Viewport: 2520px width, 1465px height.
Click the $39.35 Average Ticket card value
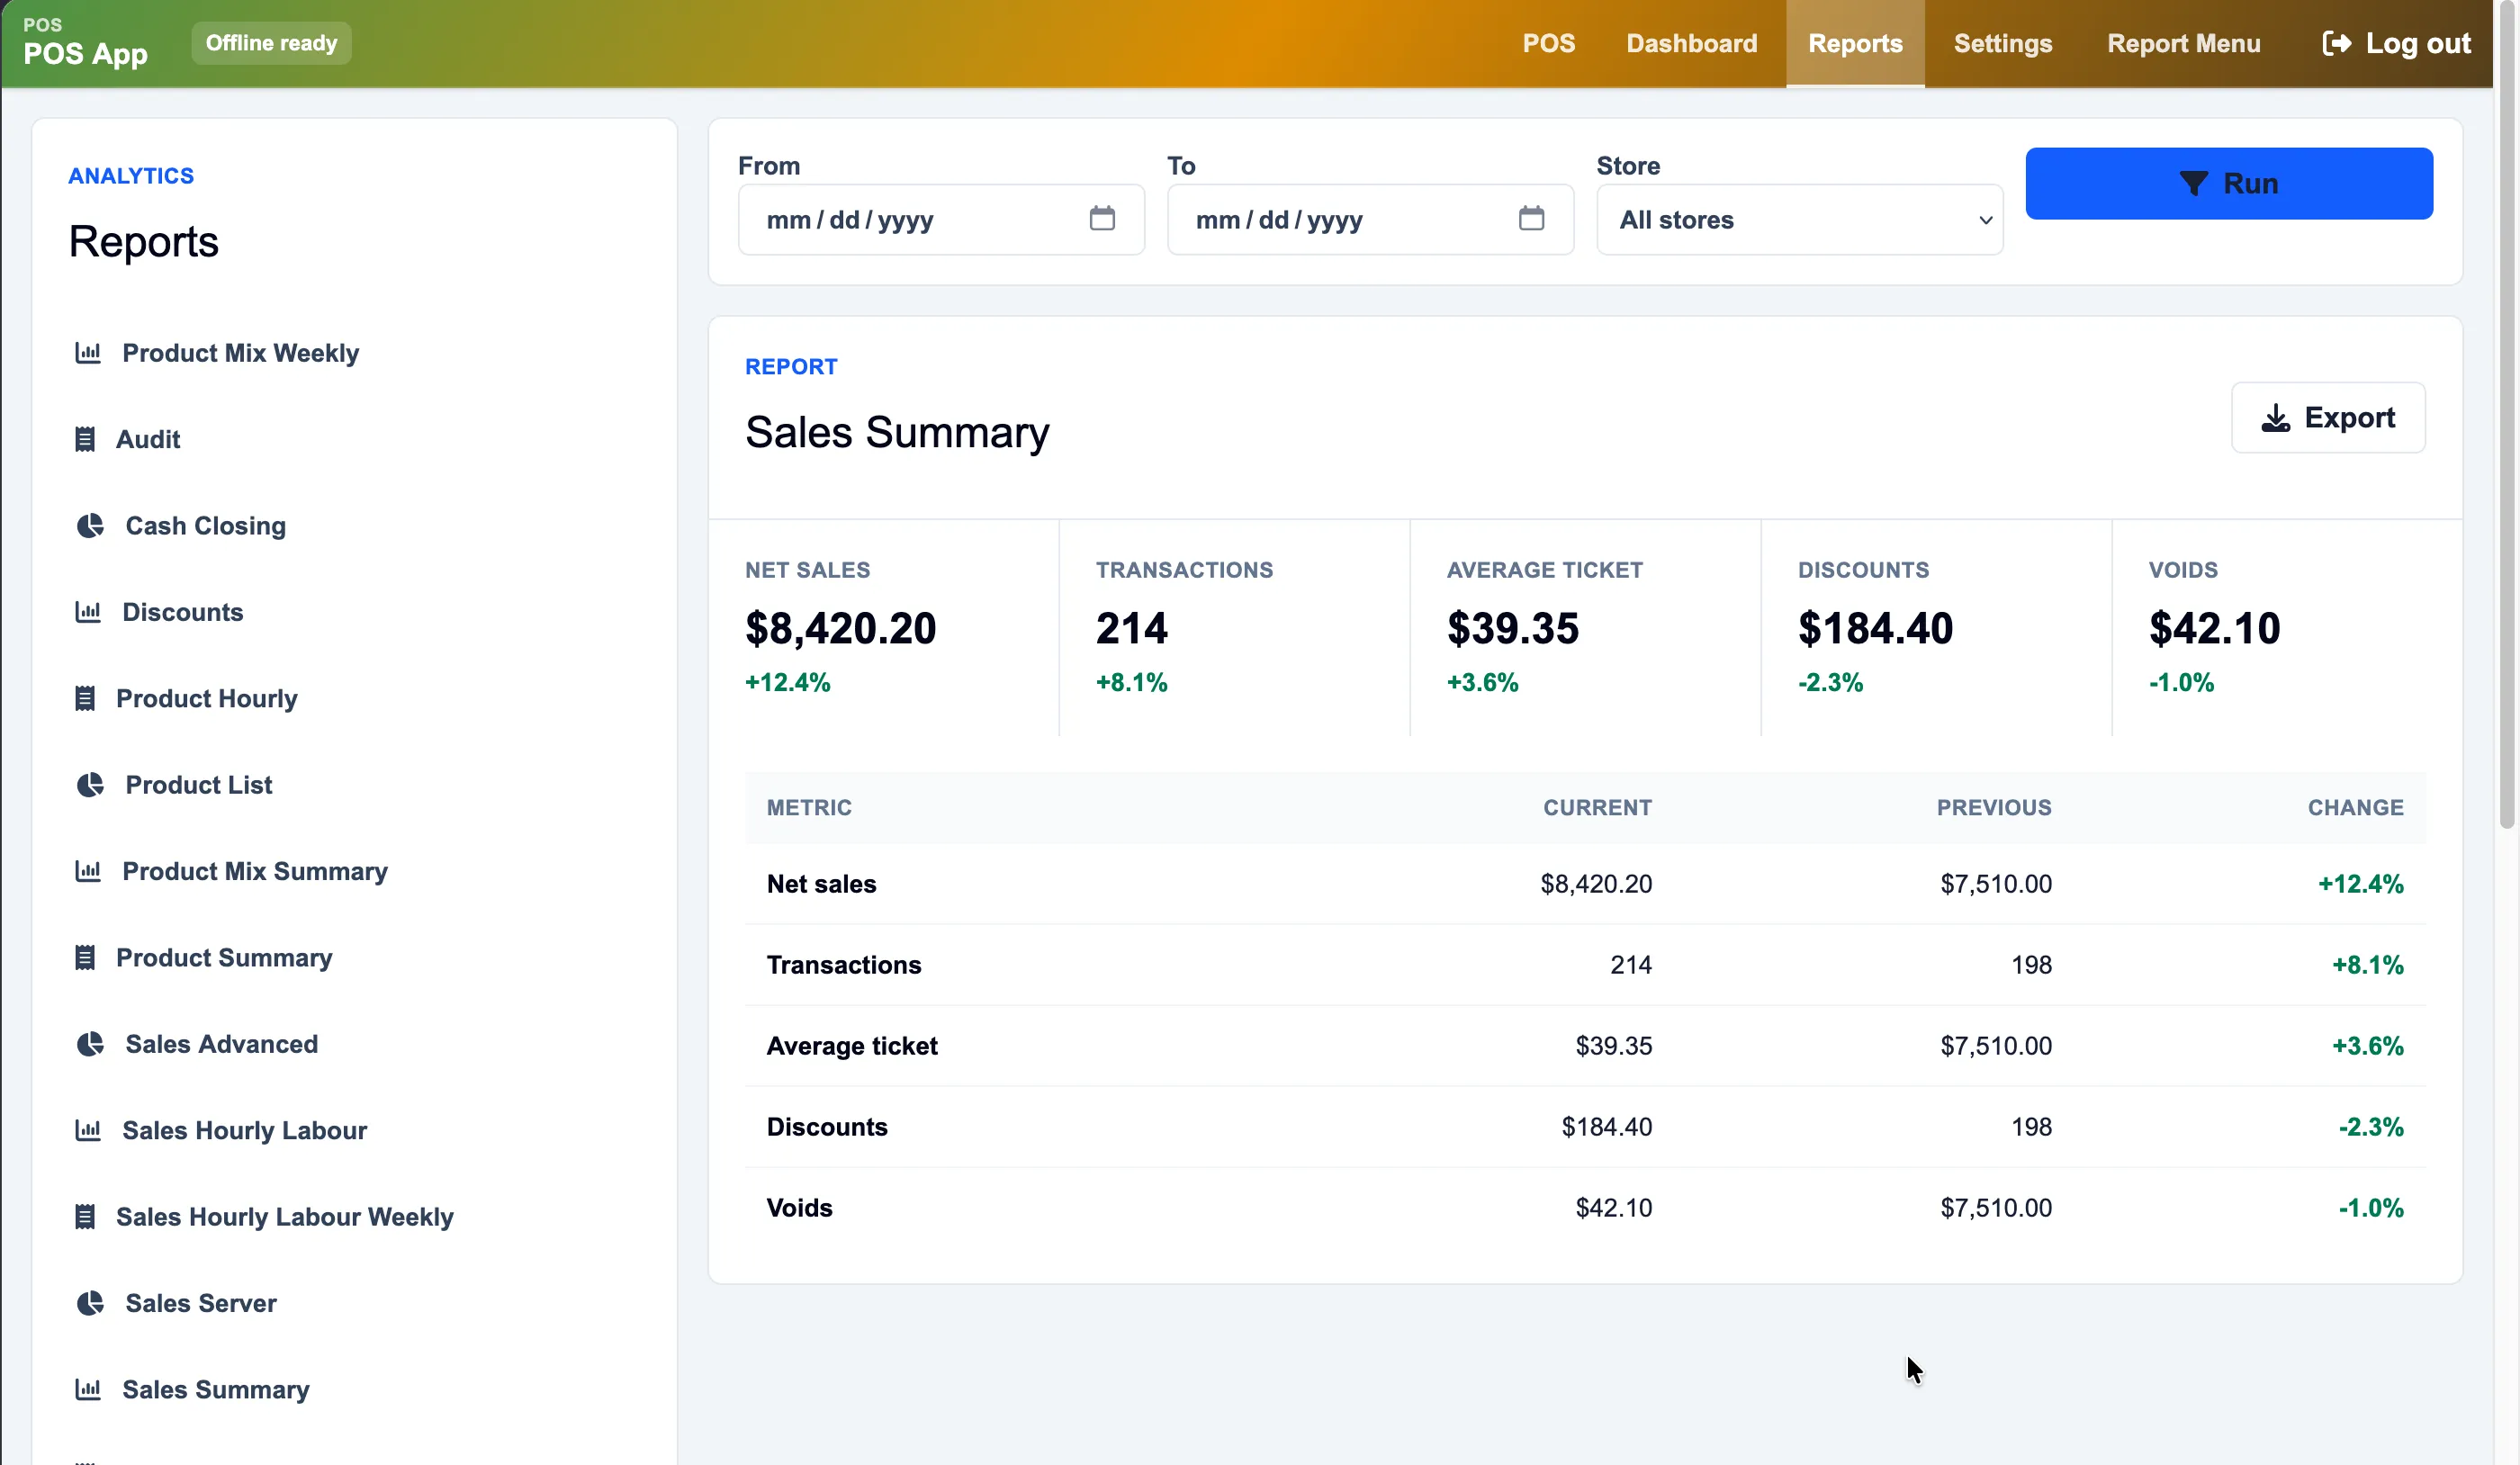pyautogui.click(x=1512, y=628)
